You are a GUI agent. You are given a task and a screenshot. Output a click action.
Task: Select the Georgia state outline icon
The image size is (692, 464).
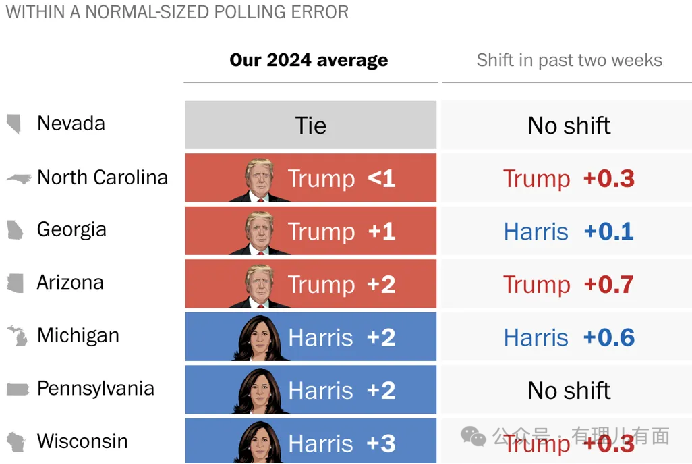(x=15, y=230)
